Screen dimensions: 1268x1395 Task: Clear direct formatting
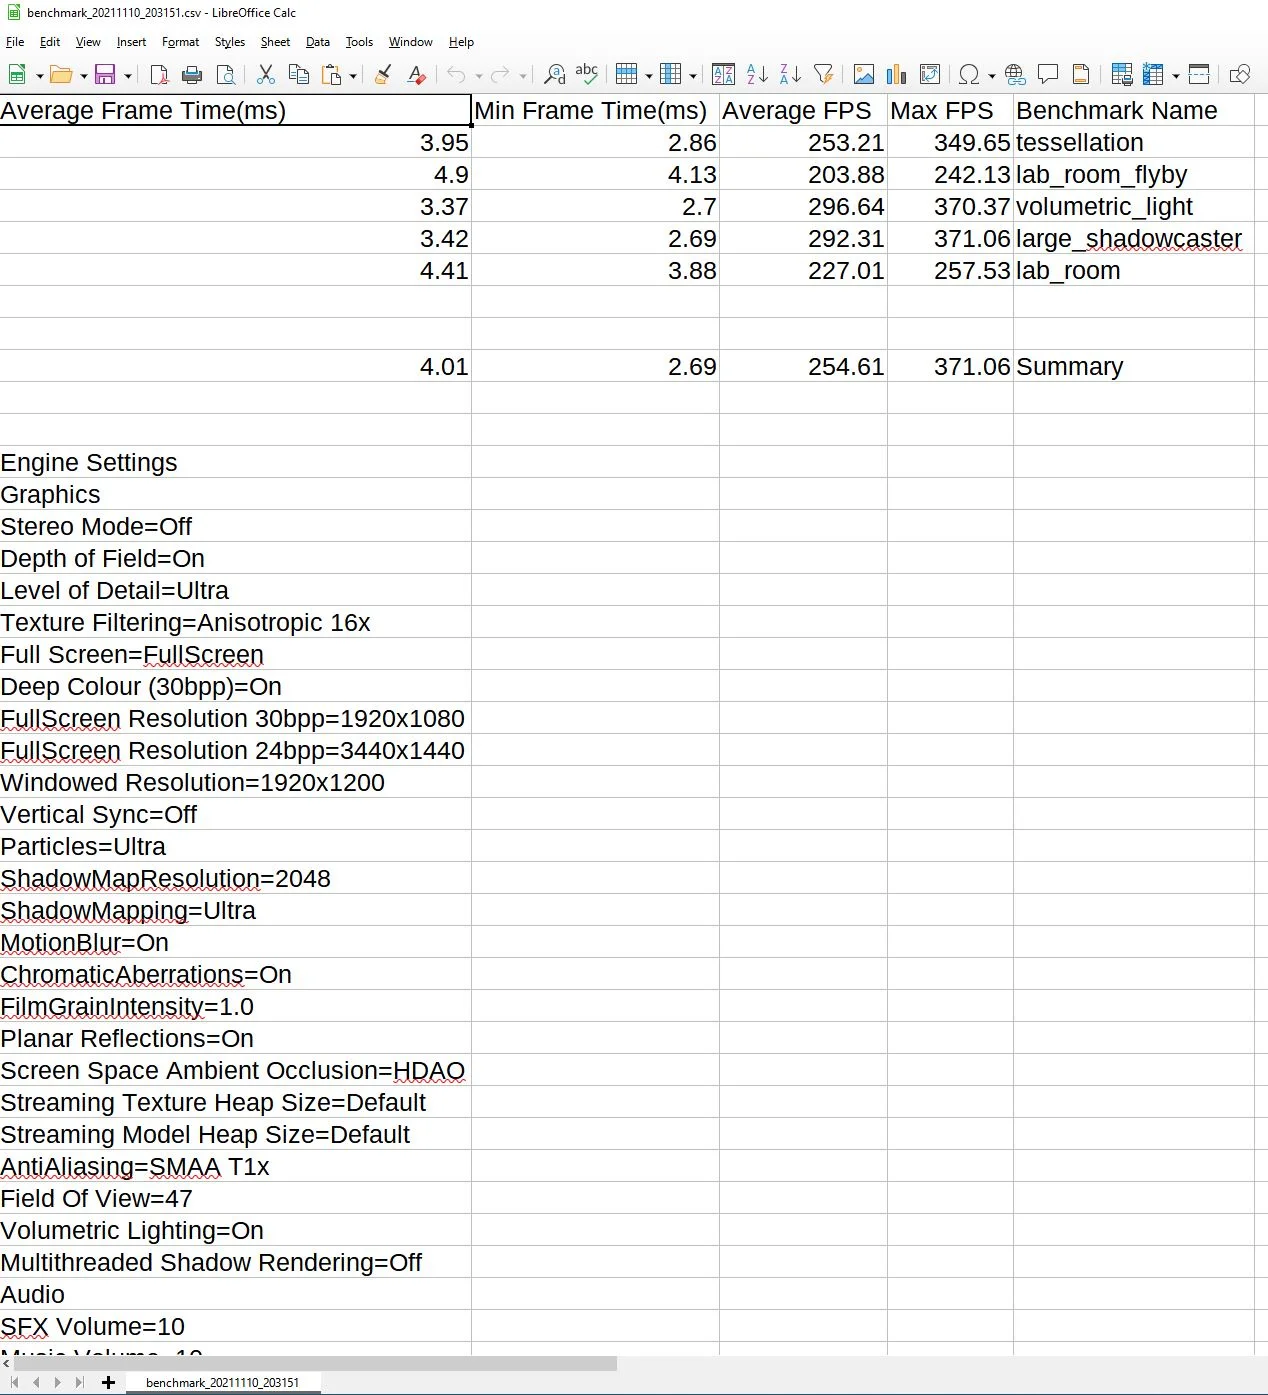(x=417, y=75)
